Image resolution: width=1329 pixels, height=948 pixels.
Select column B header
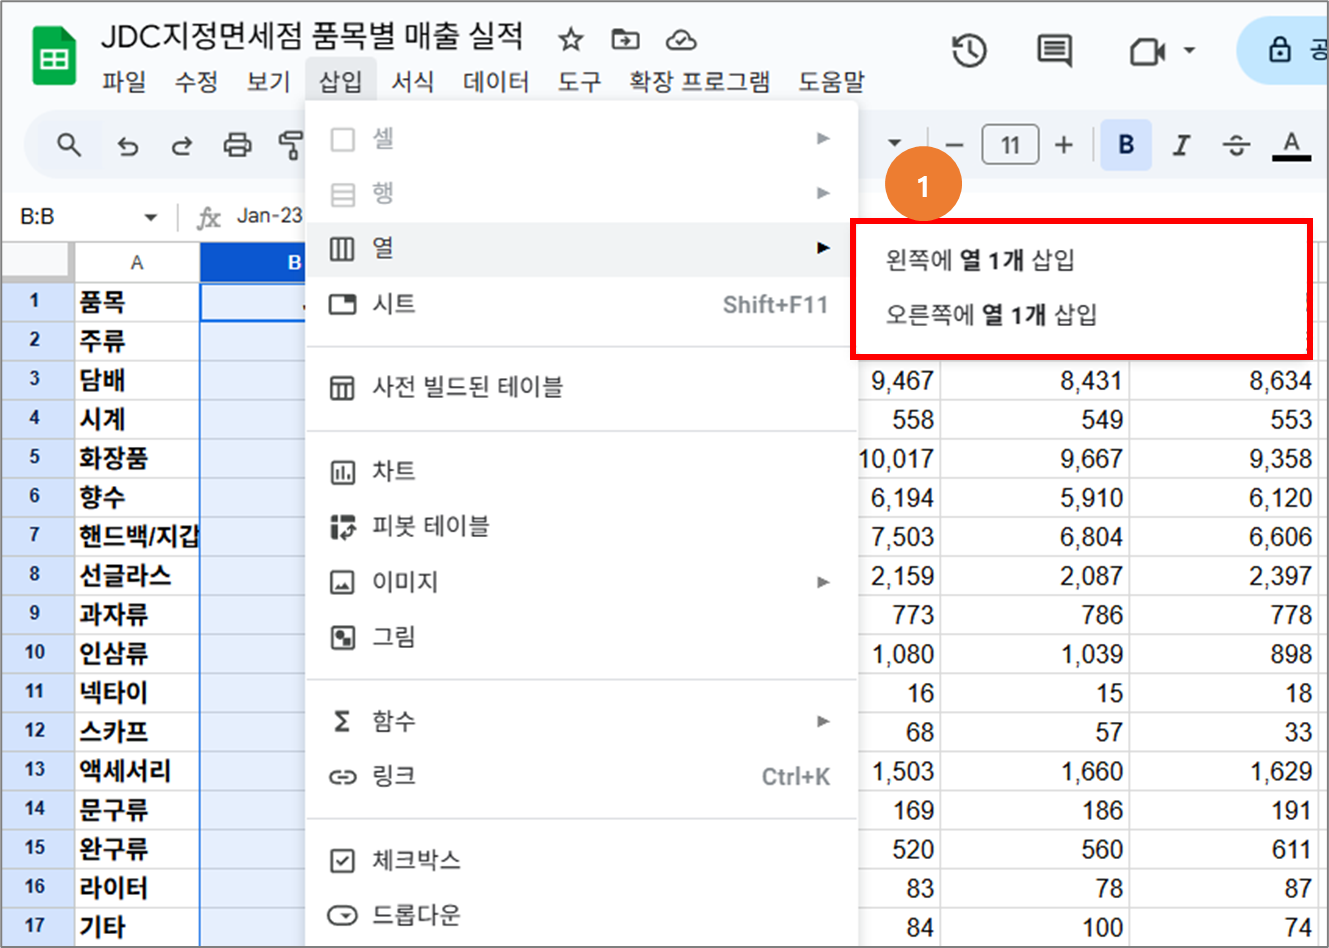coord(253,263)
